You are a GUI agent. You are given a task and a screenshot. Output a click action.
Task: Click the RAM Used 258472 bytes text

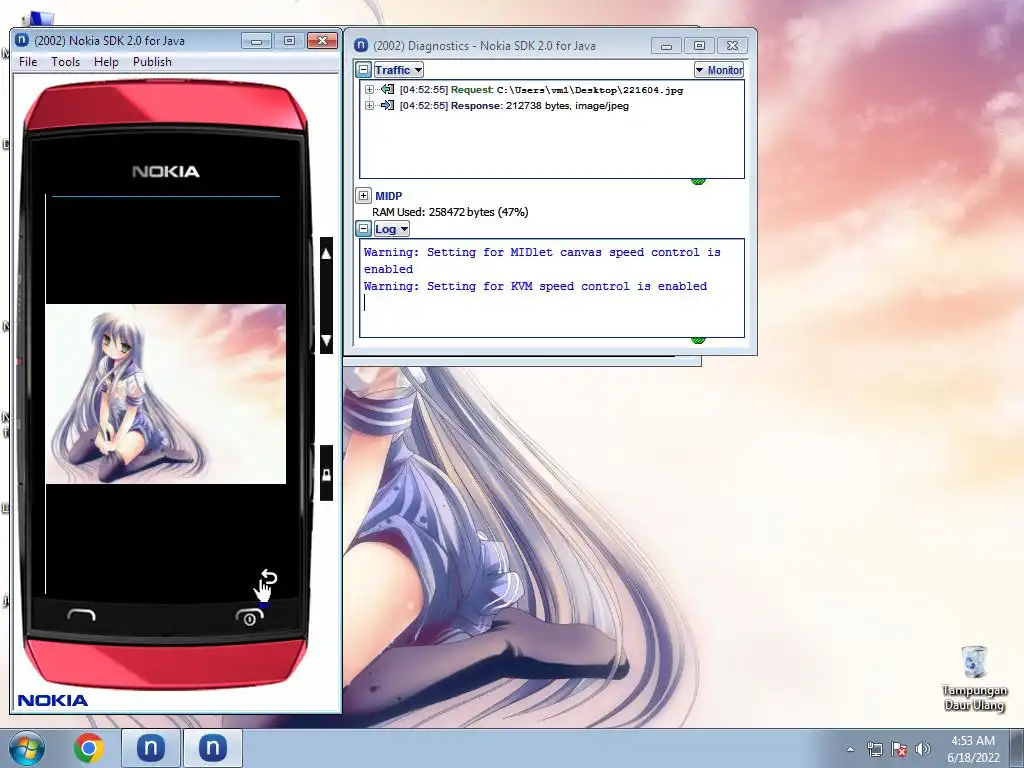coord(450,212)
